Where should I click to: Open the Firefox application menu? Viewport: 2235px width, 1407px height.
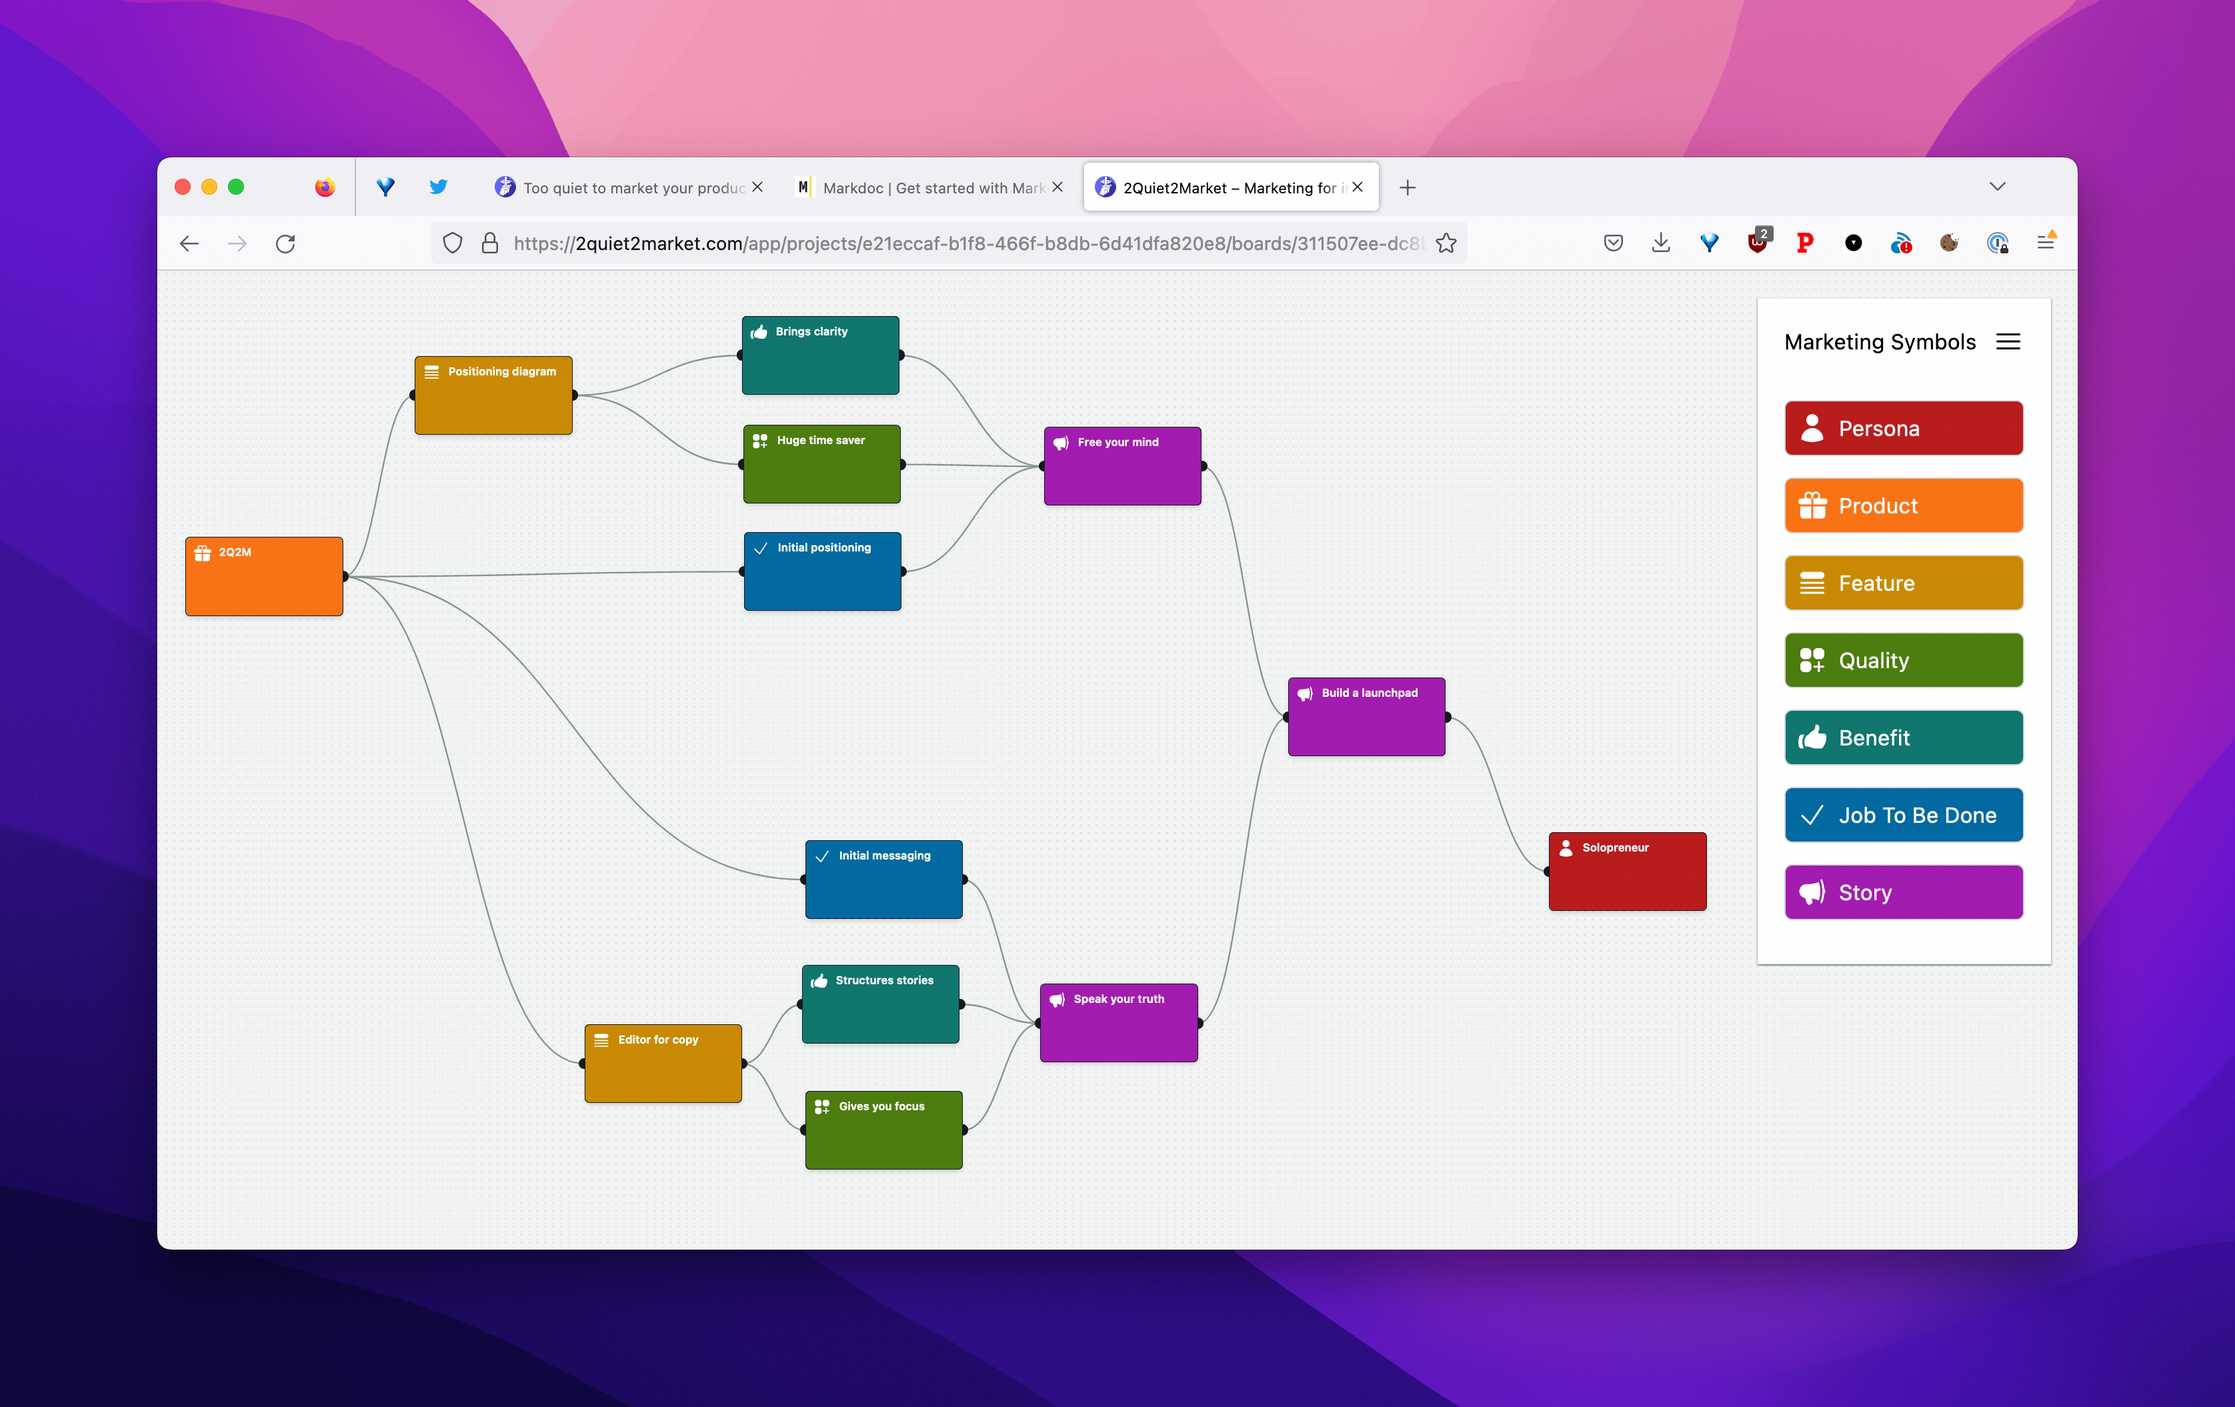[x=2046, y=242]
